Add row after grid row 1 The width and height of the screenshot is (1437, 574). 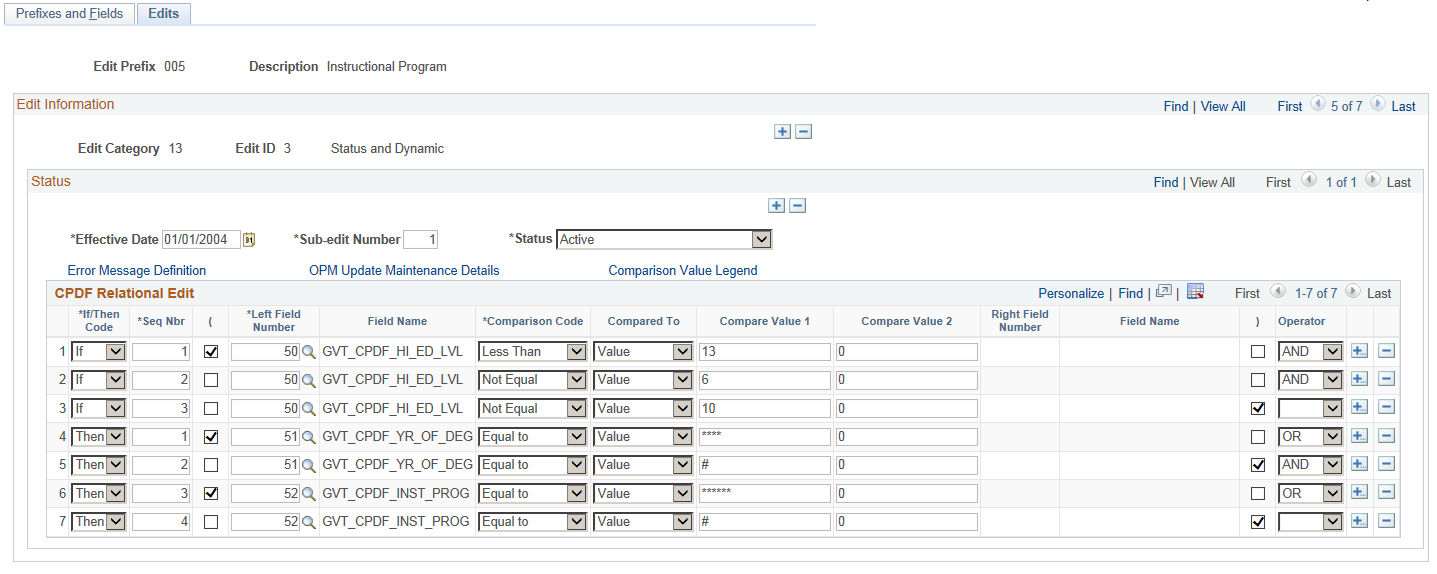1359,352
